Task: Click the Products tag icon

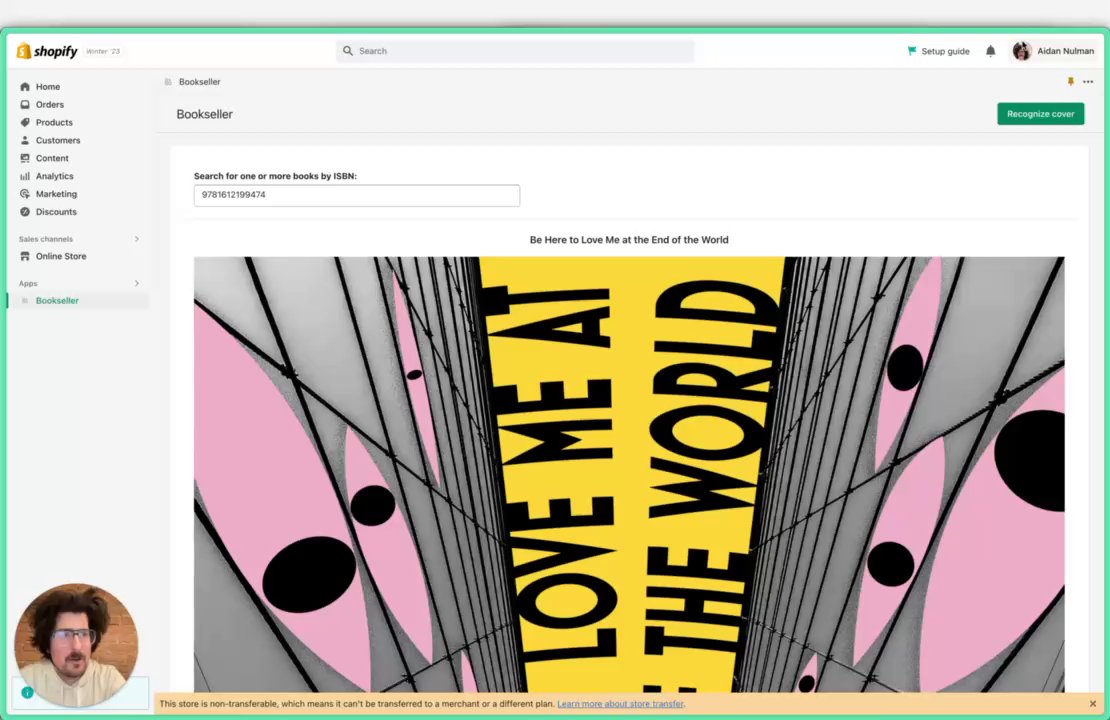Action: coord(25,122)
